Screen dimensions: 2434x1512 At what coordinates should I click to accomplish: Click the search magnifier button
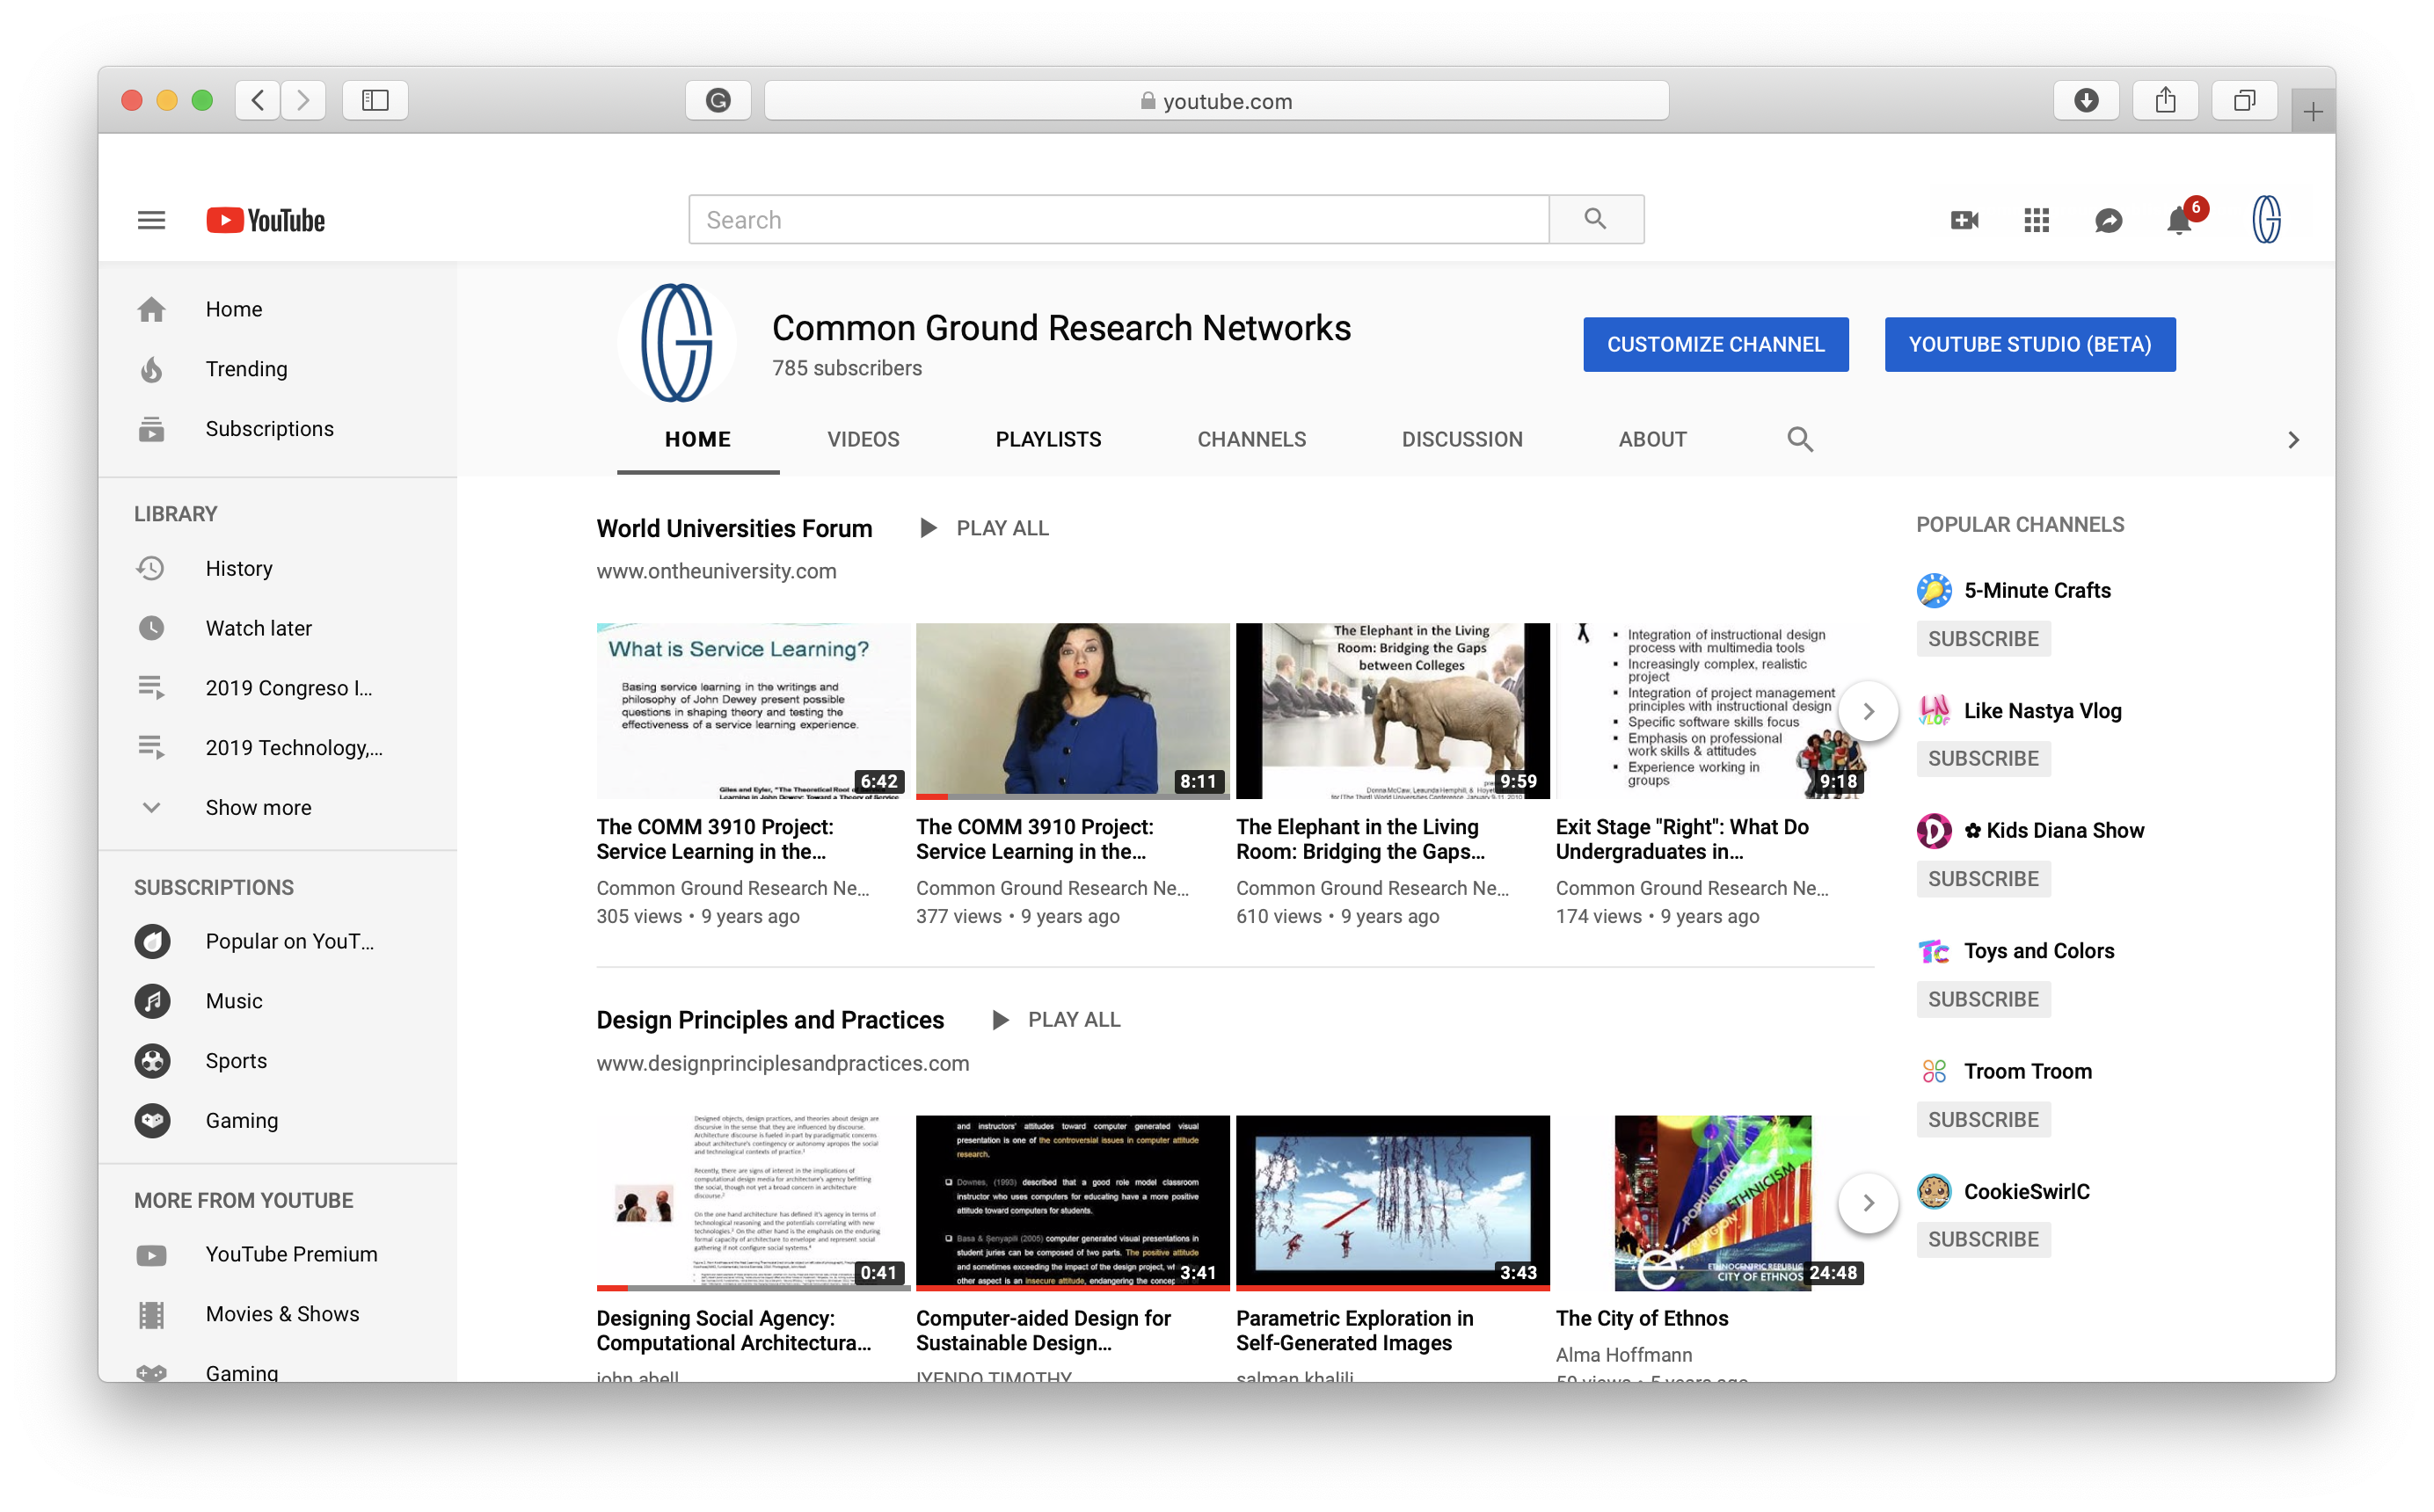pyautogui.click(x=1596, y=219)
